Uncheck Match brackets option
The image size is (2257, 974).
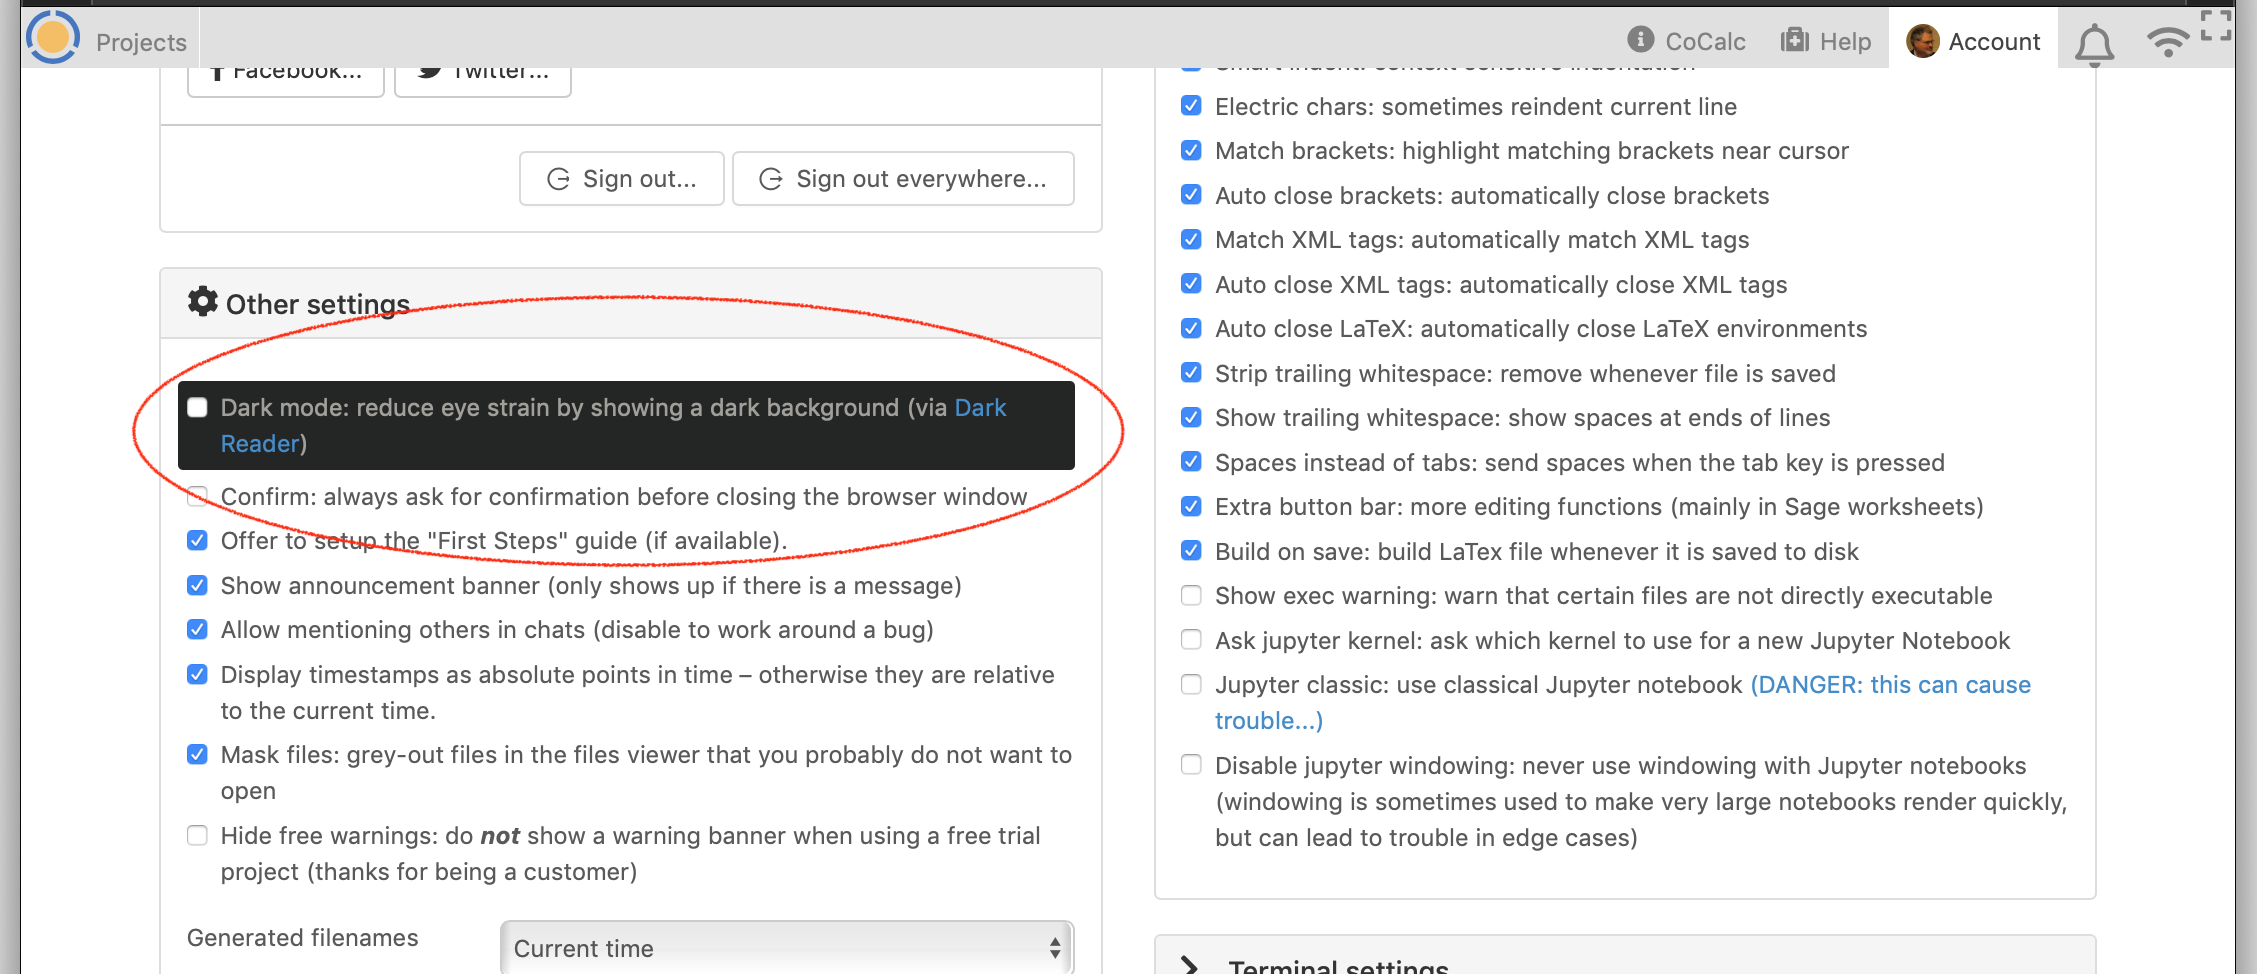tap(1191, 151)
